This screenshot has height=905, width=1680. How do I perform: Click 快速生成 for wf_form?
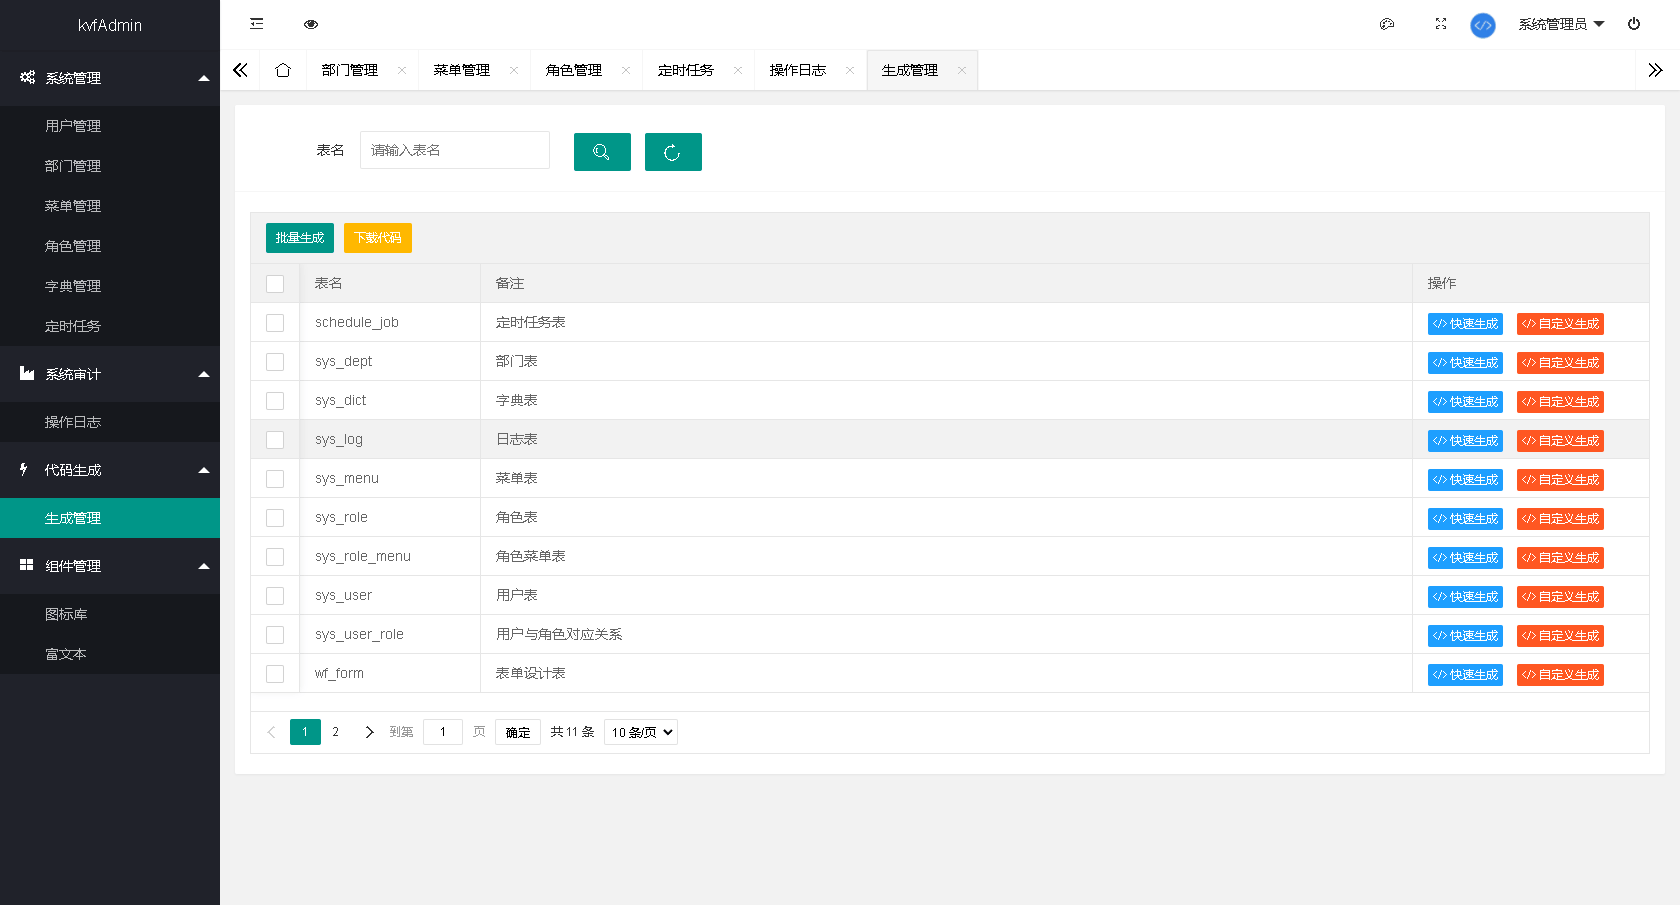coord(1465,674)
